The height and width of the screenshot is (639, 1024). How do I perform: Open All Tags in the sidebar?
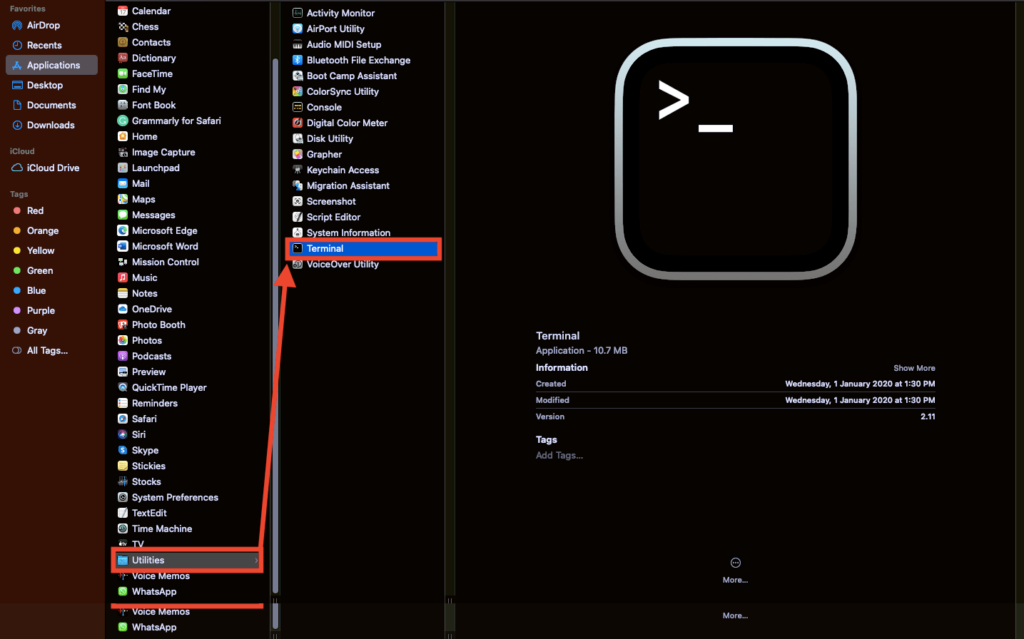(47, 351)
